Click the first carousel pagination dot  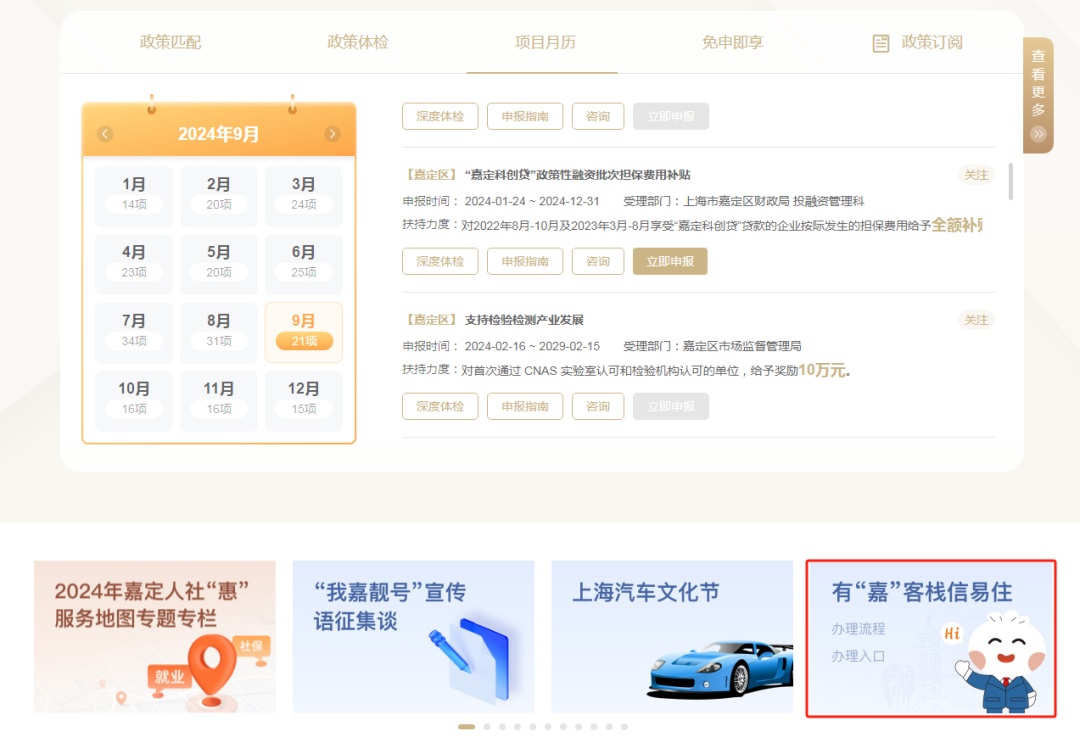466,727
